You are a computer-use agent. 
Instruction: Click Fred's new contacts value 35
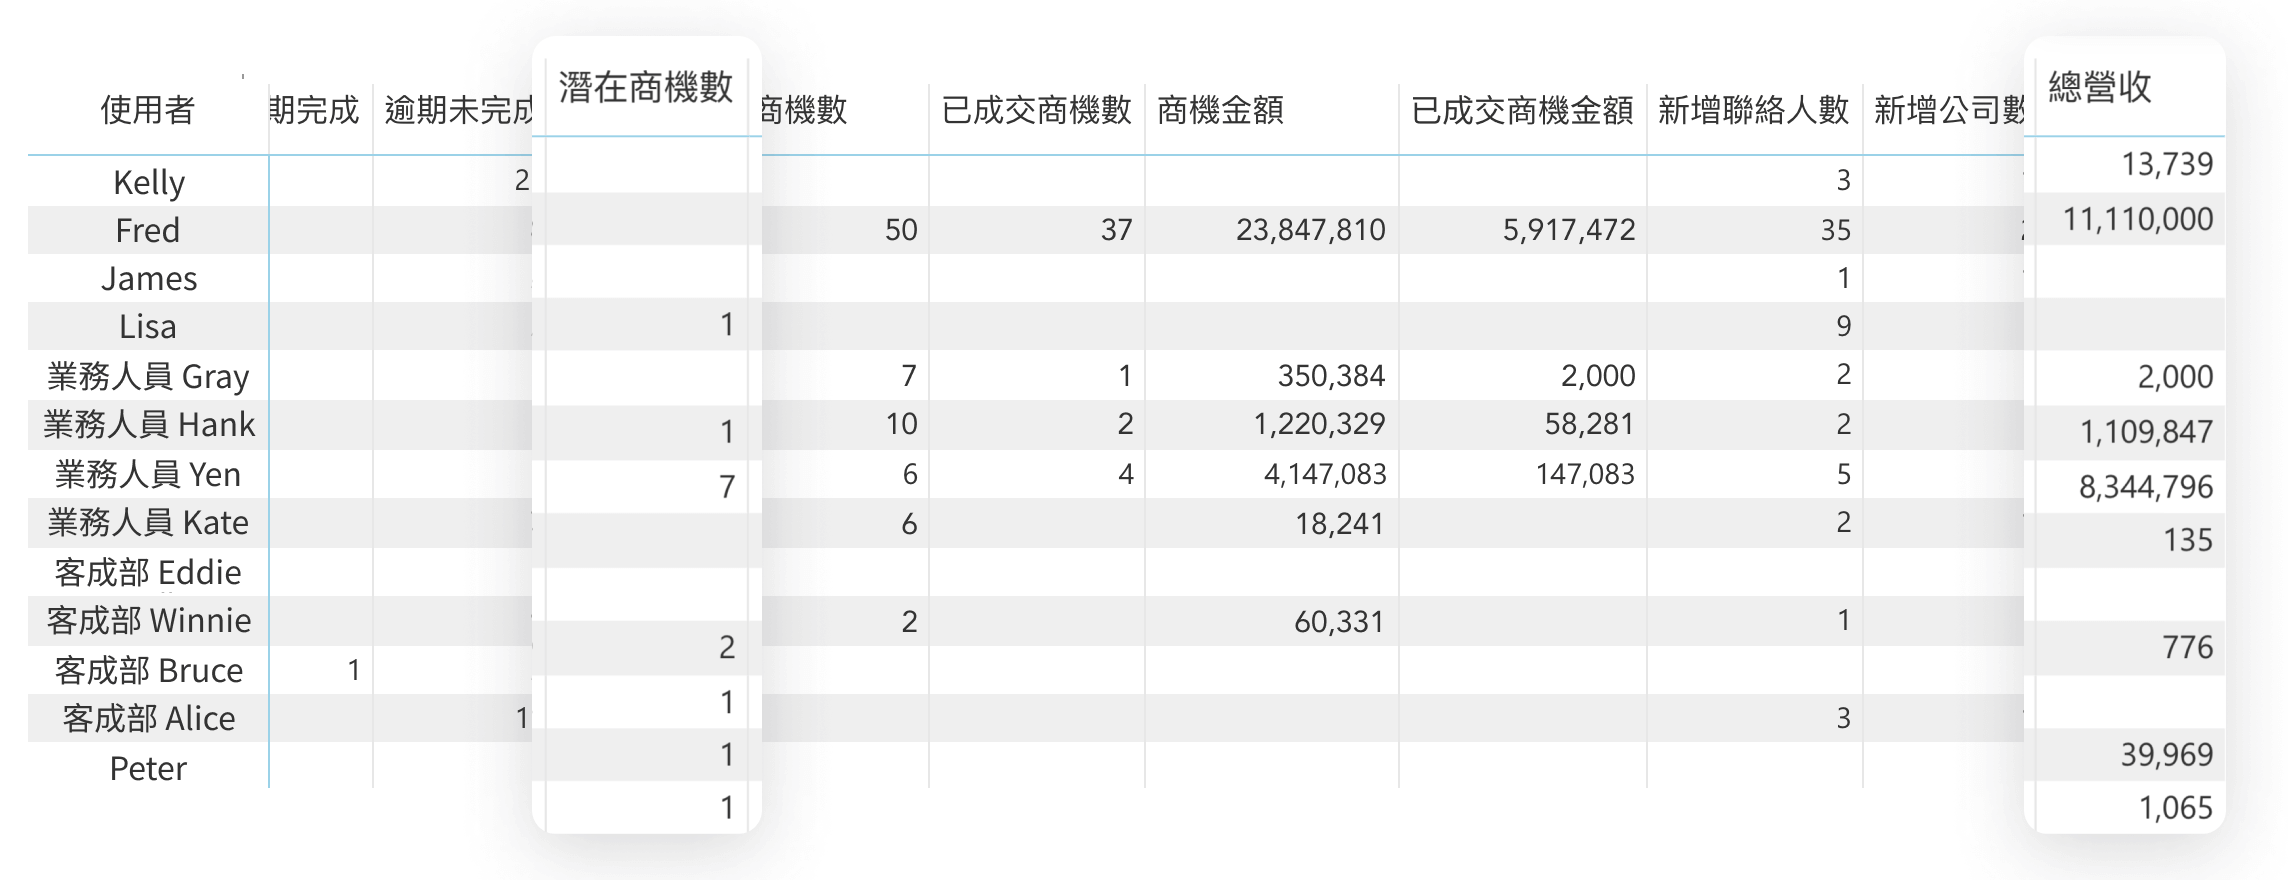1835,230
